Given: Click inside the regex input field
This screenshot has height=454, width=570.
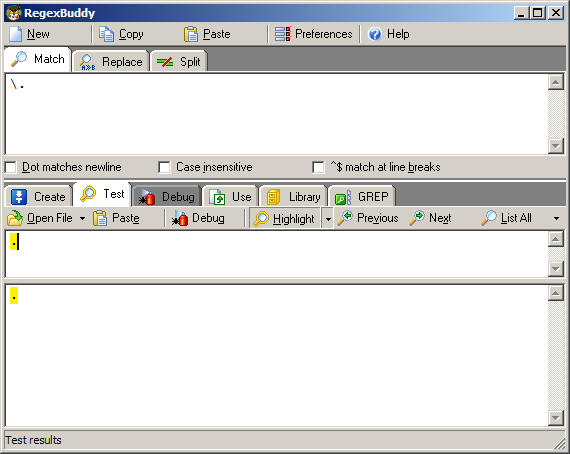Looking at the screenshot, I should click(276, 114).
